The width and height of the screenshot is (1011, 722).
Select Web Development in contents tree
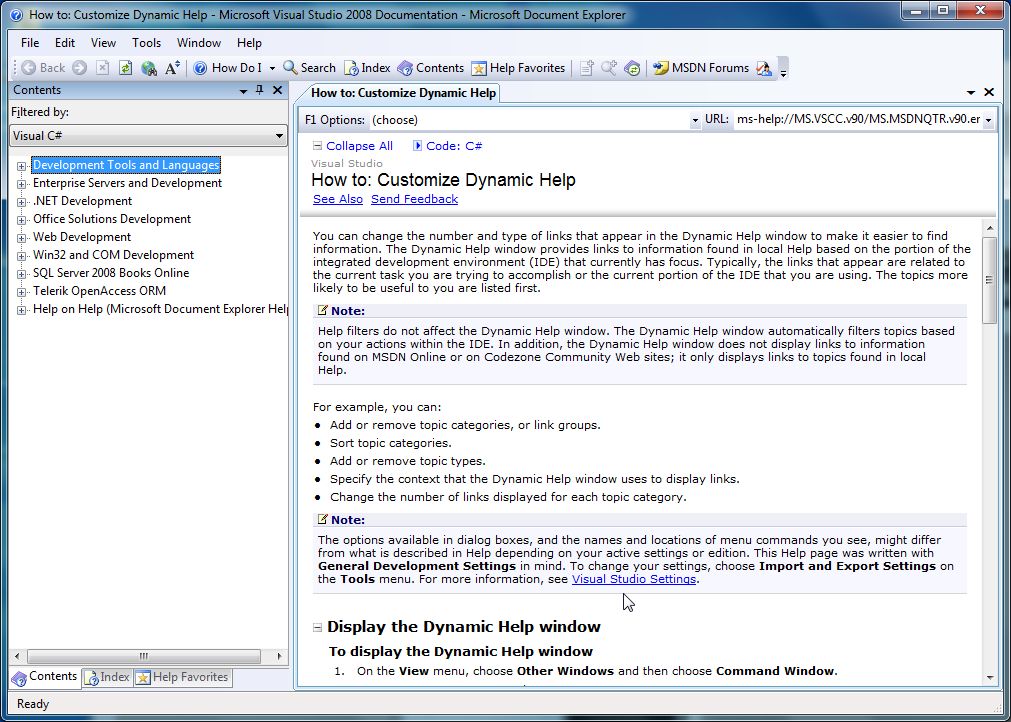82,237
